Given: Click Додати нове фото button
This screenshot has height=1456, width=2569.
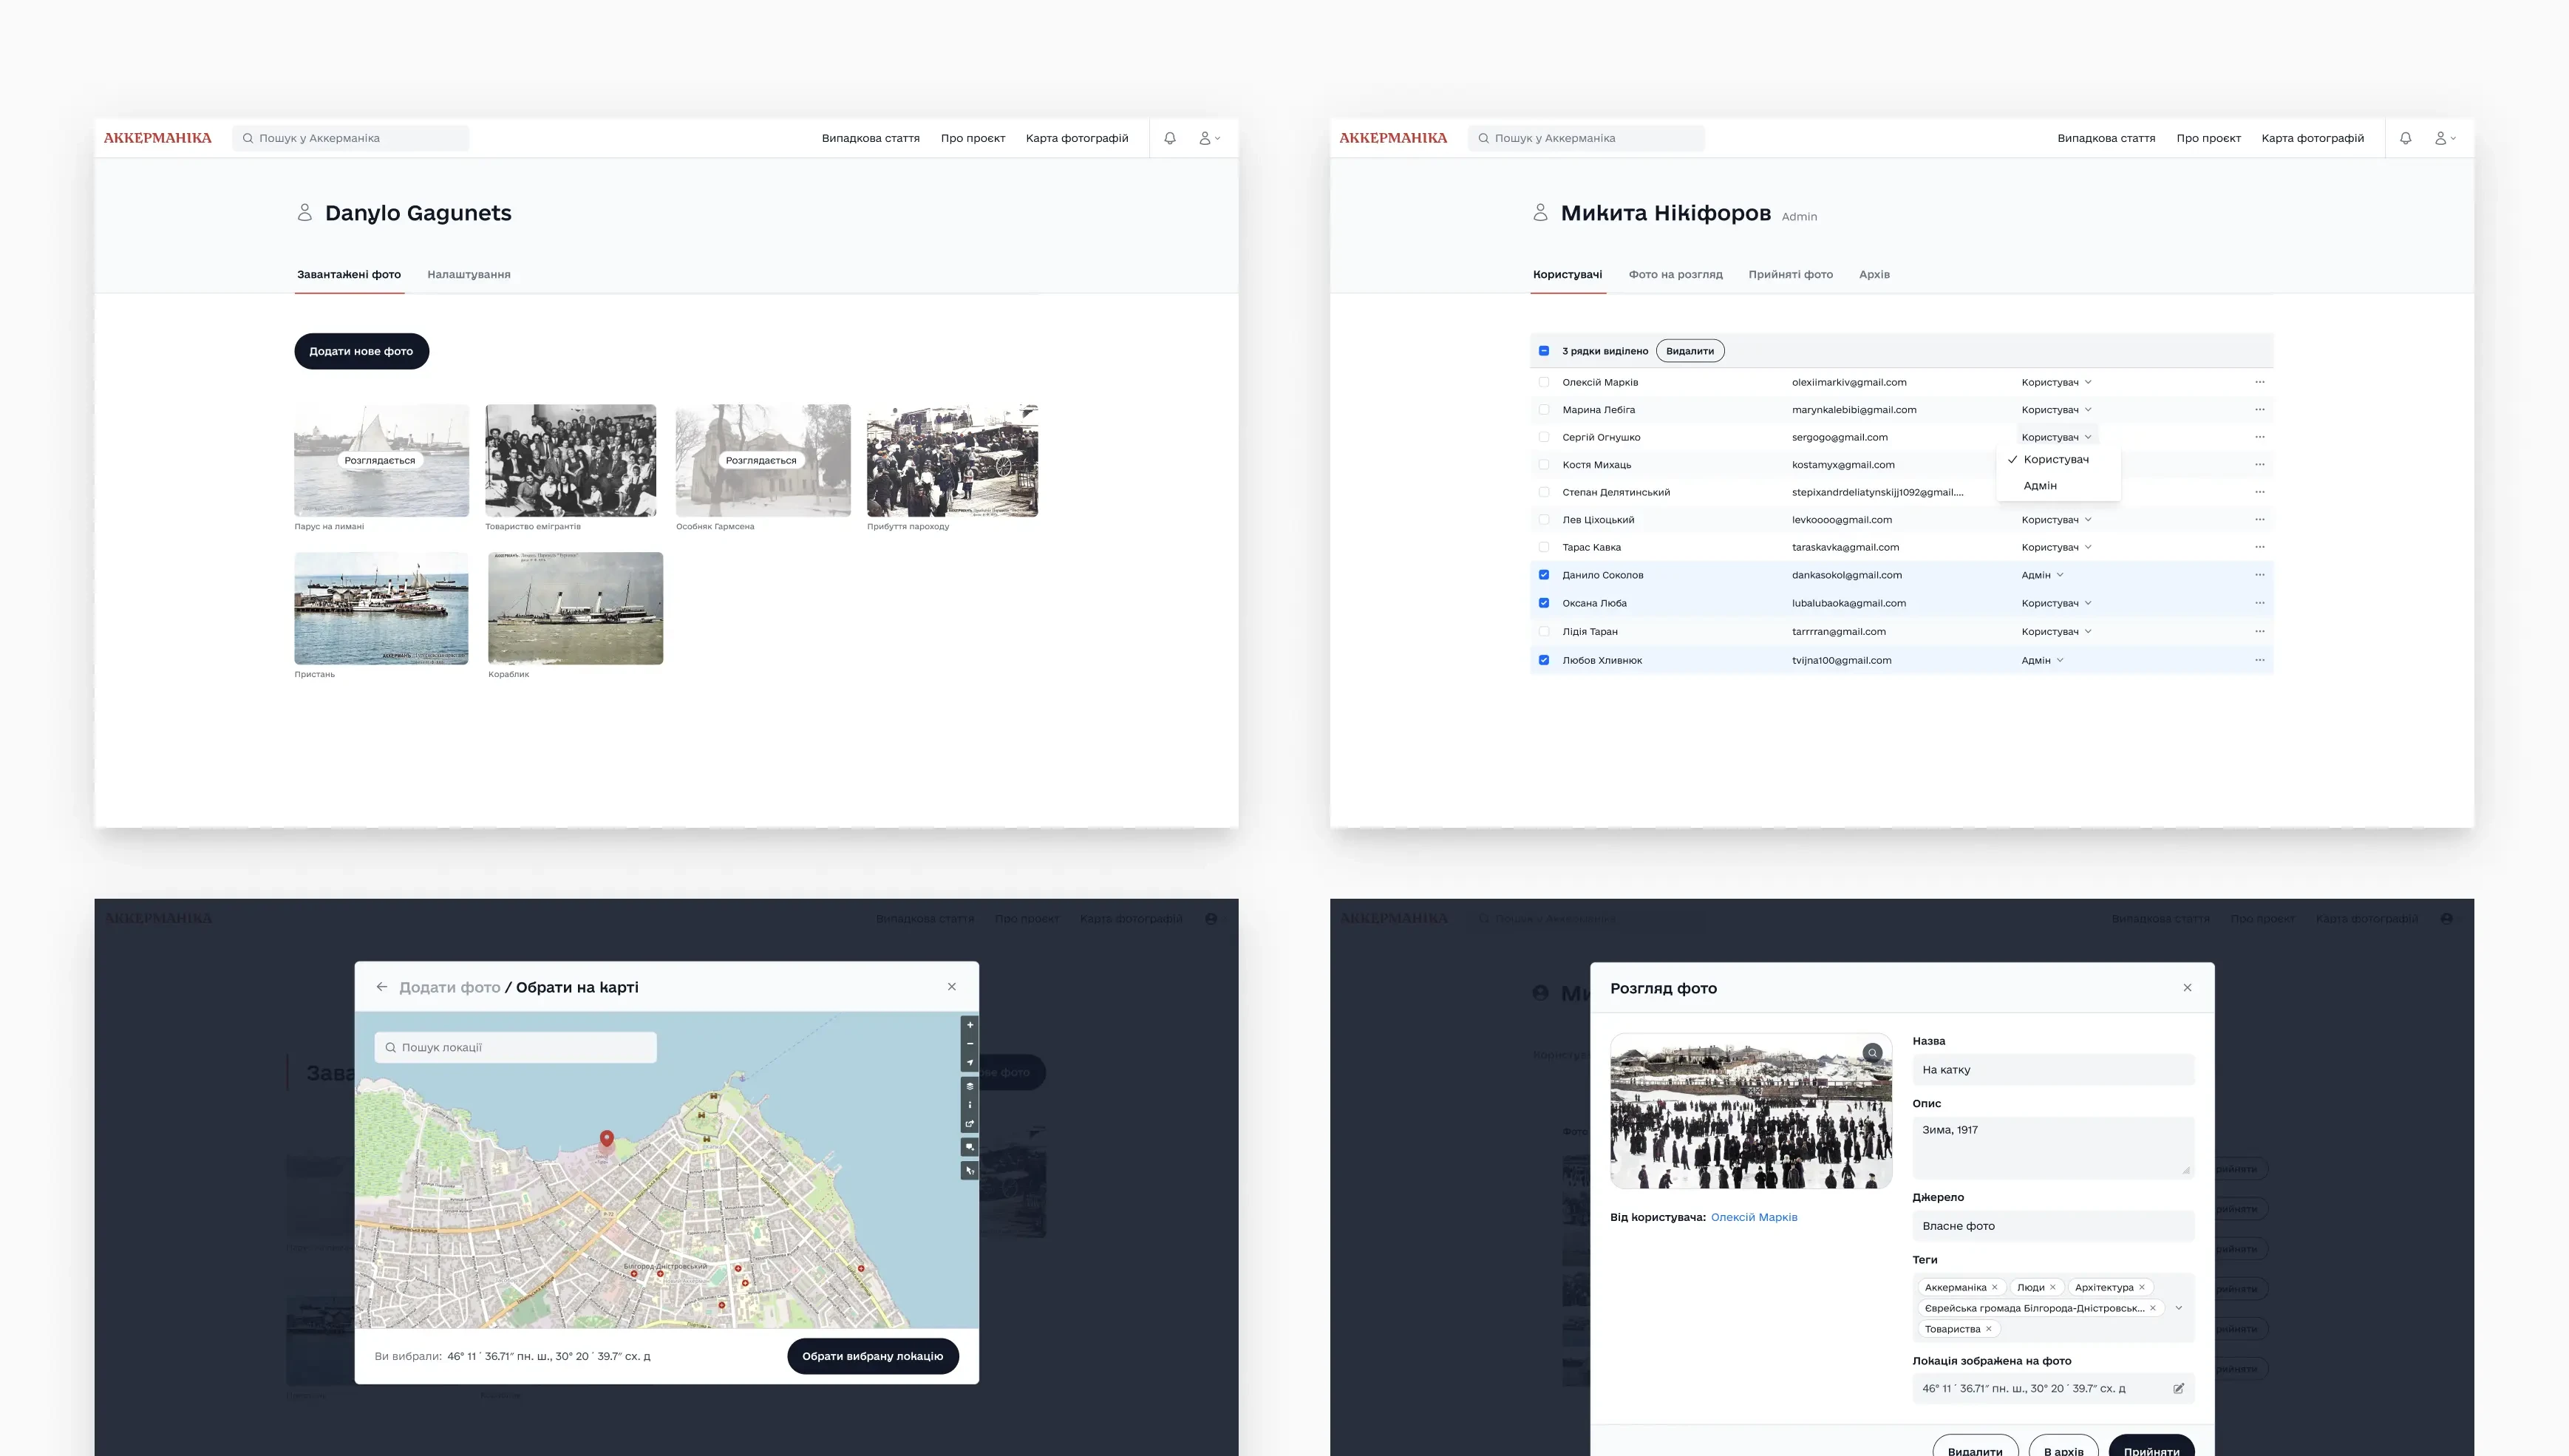Looking at the screenshot, I should [361, 351].
